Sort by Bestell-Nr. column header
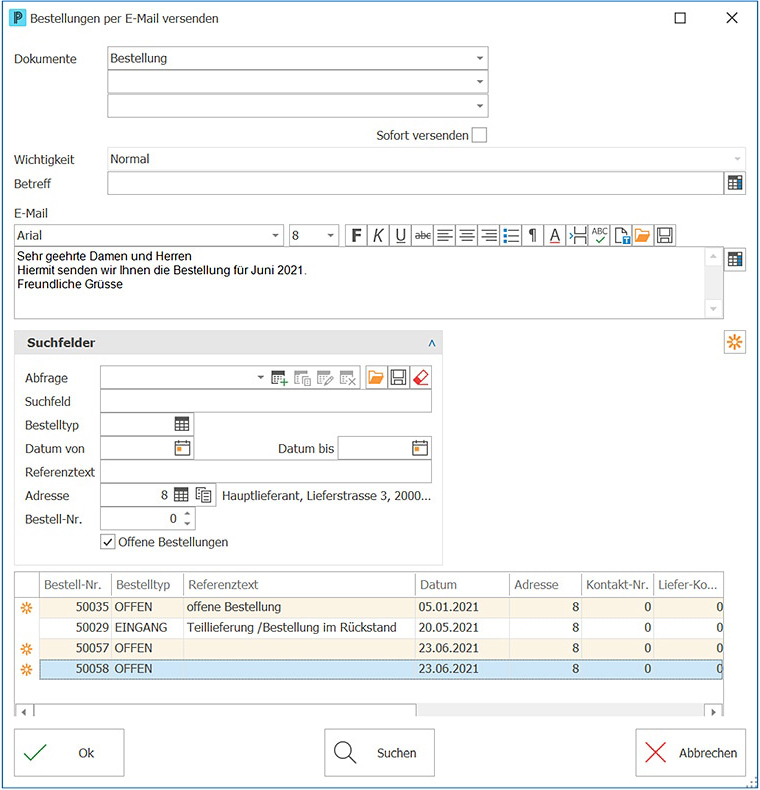 [75, 584]
